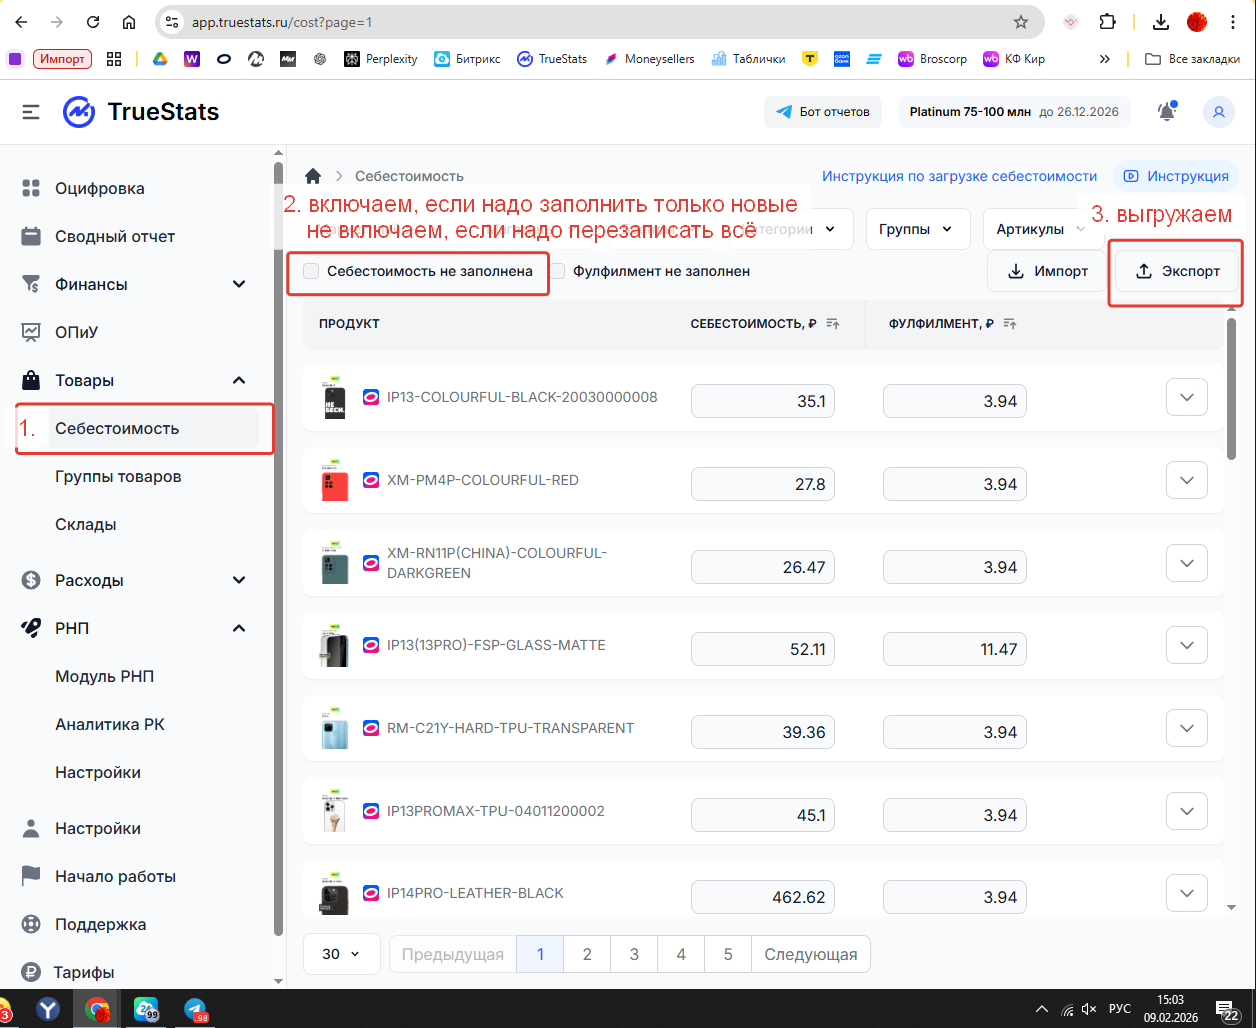Click the cost field for XM-PM4P-COLOURFUL-RED
Screen dimensions: 1256x1028
coord(763,484)
